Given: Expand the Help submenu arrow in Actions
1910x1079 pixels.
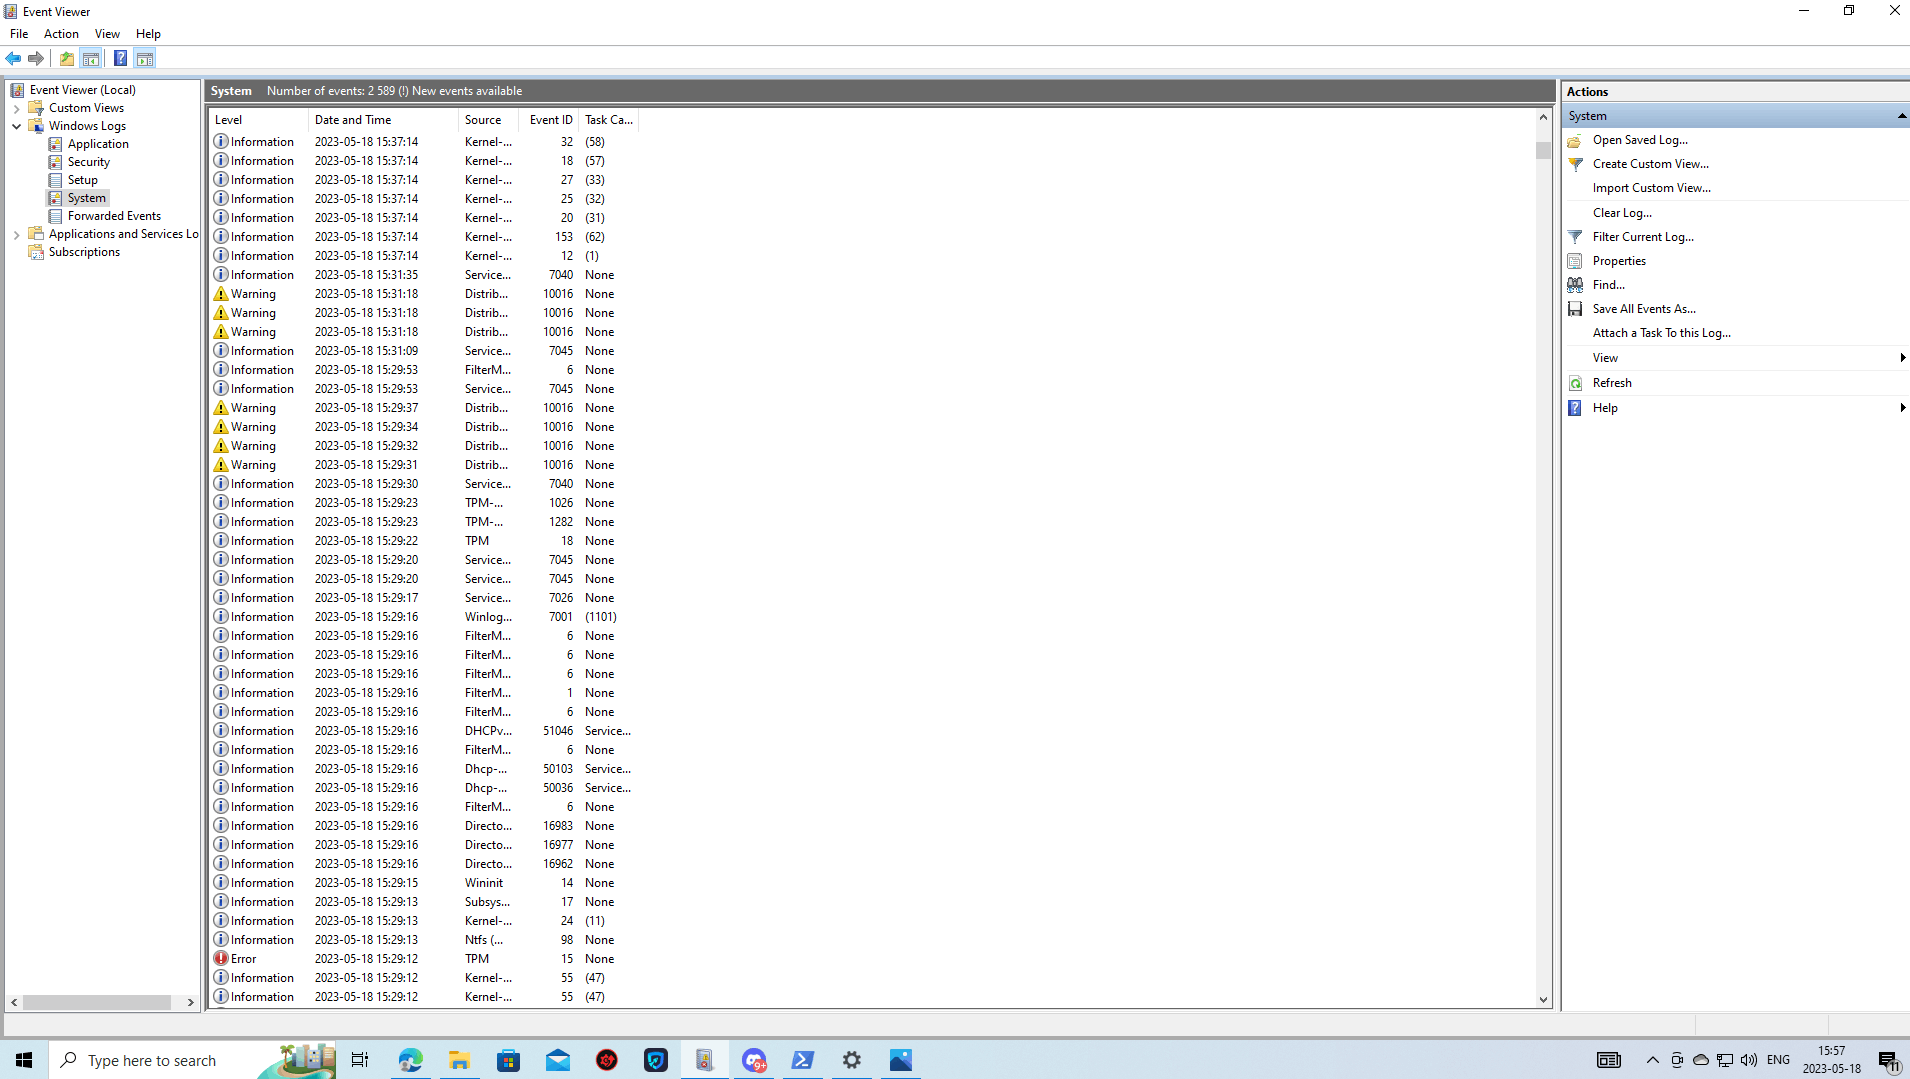Looking at the screenshot, I should click(1902, 408).
